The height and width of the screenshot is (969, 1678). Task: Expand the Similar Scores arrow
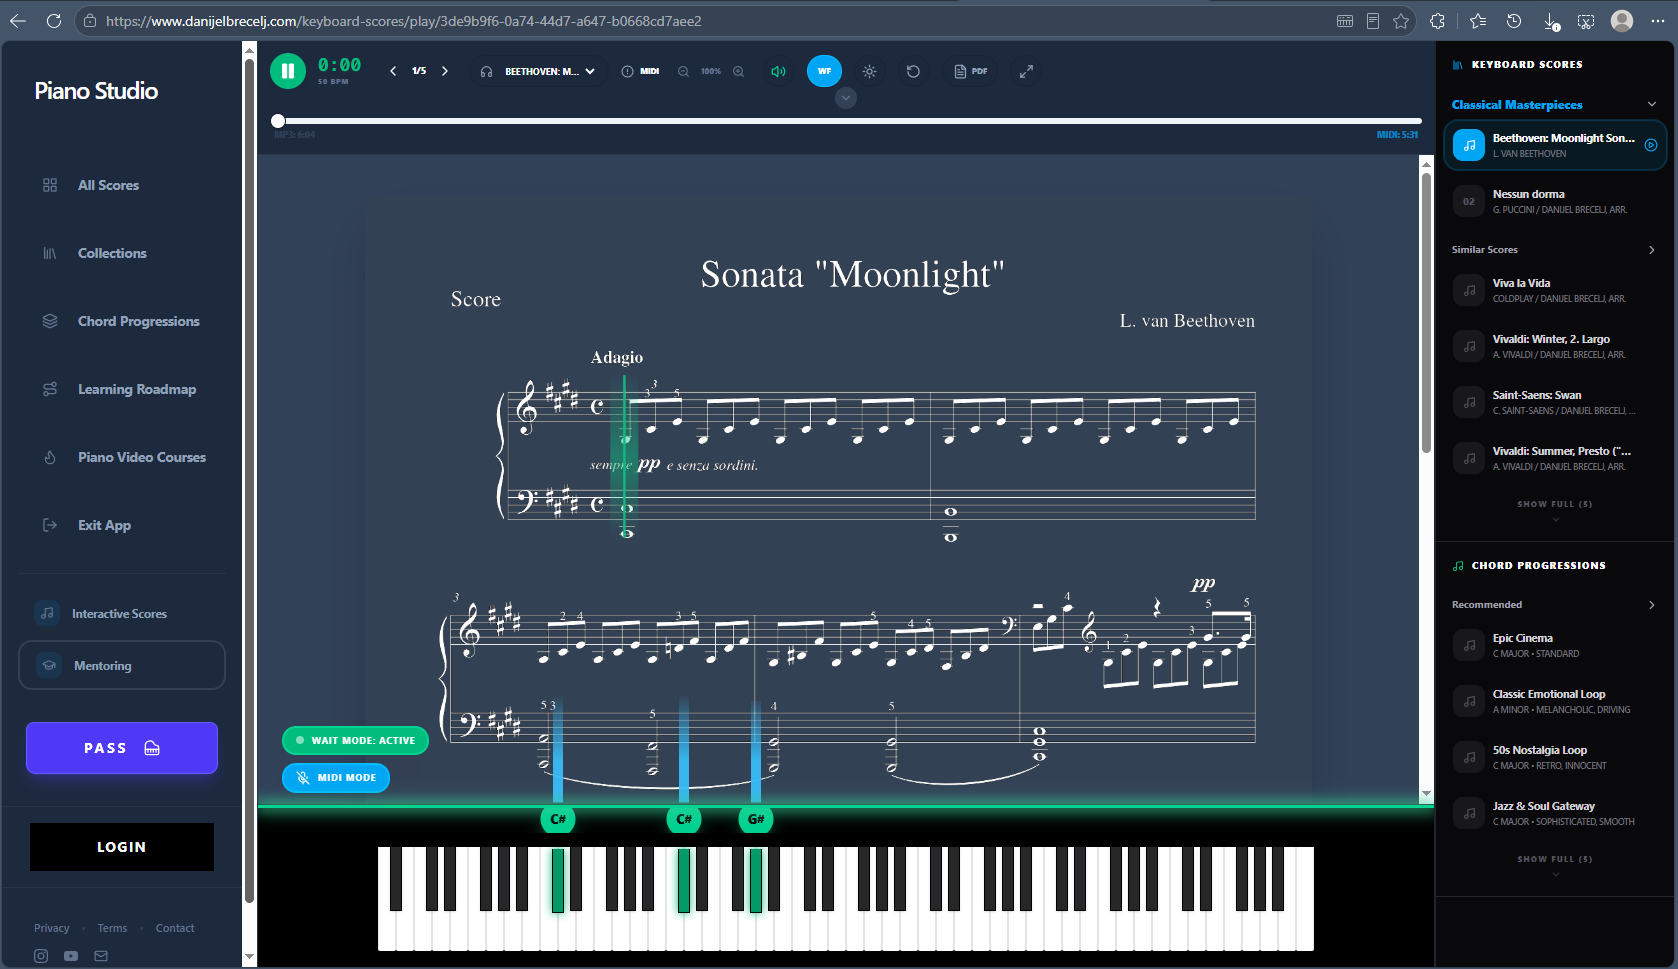(x=1652, y=250)
